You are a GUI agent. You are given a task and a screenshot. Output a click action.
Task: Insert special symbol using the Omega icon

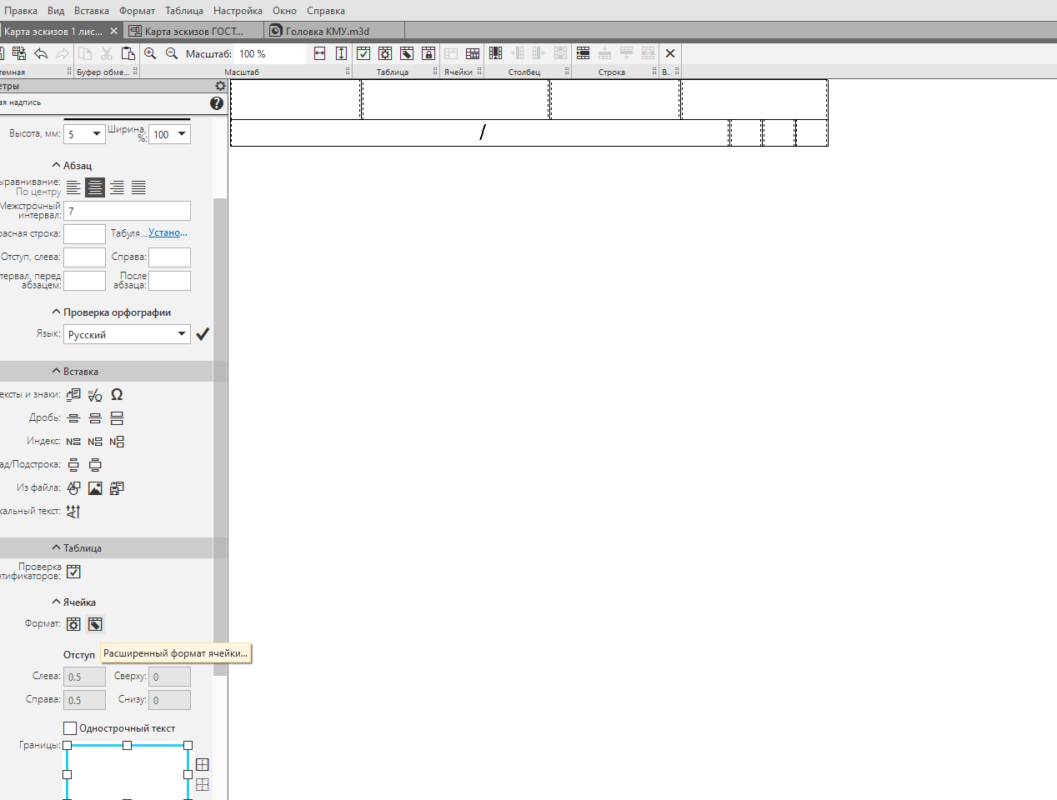117,395
